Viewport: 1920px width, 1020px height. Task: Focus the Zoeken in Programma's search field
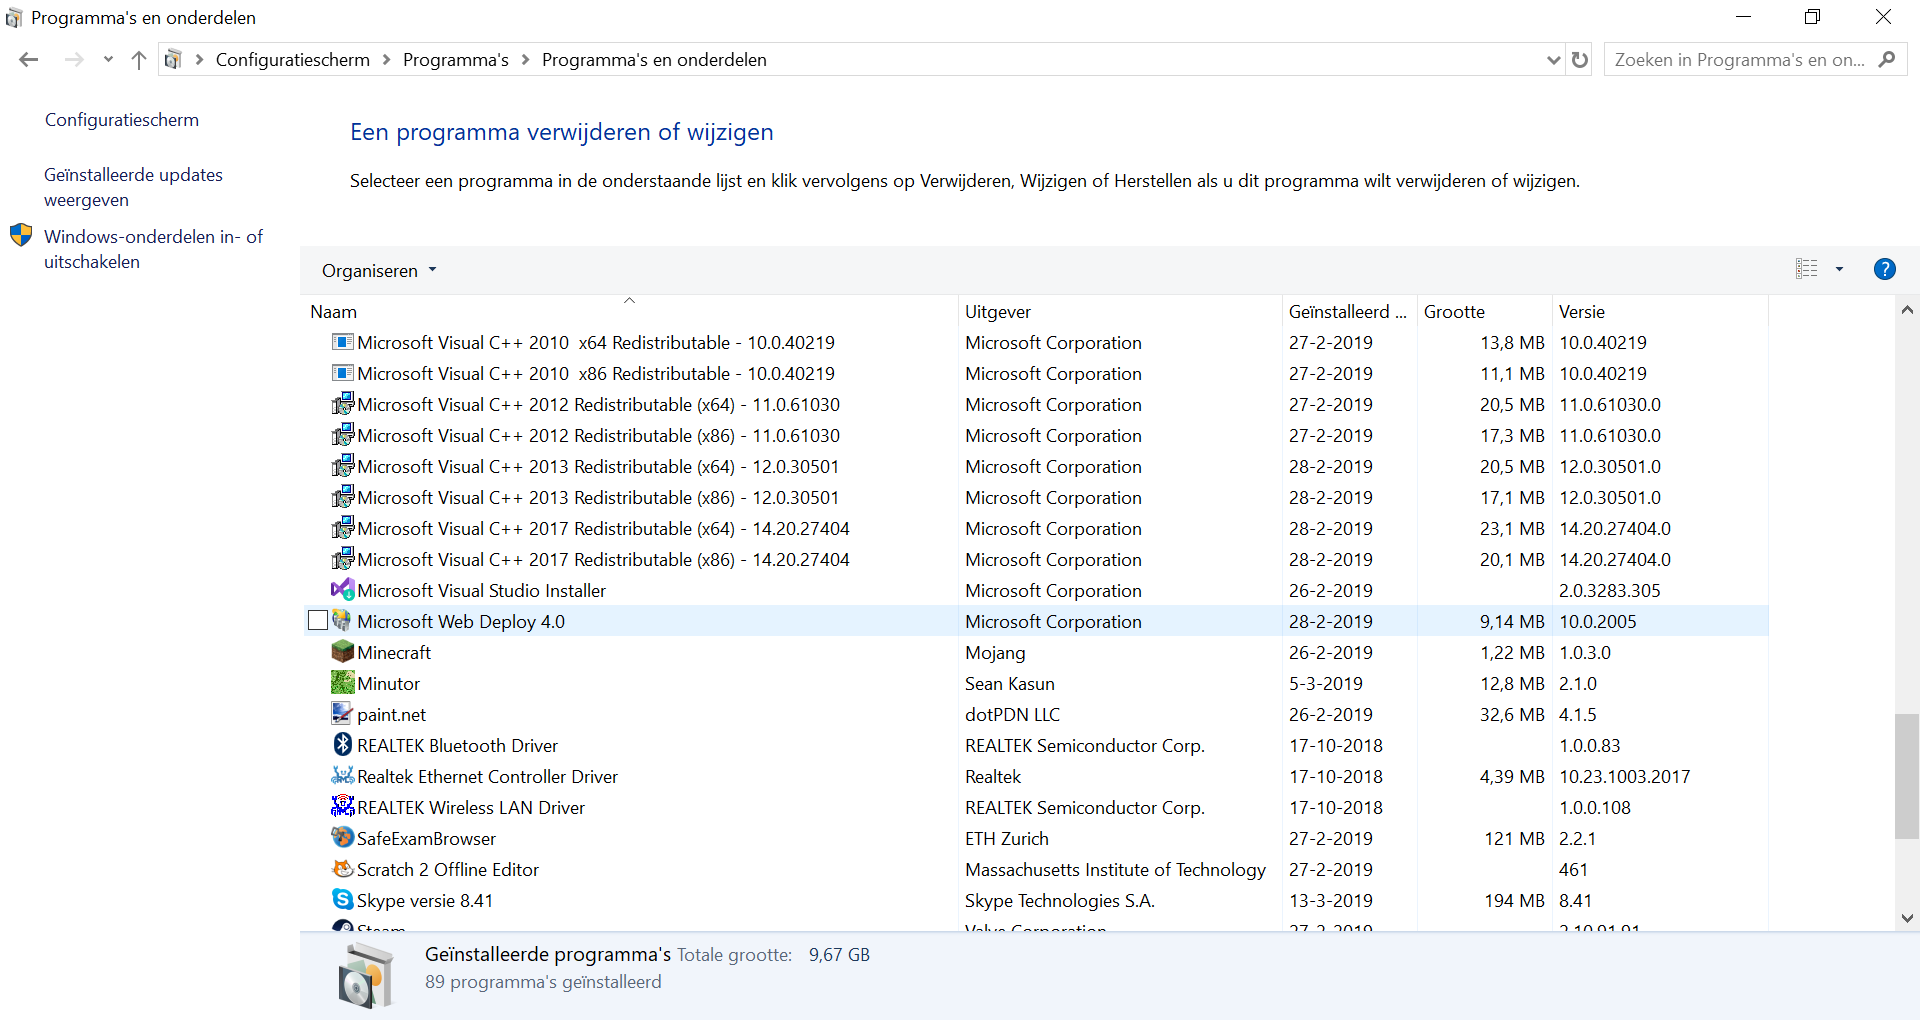pos(1740,60)
